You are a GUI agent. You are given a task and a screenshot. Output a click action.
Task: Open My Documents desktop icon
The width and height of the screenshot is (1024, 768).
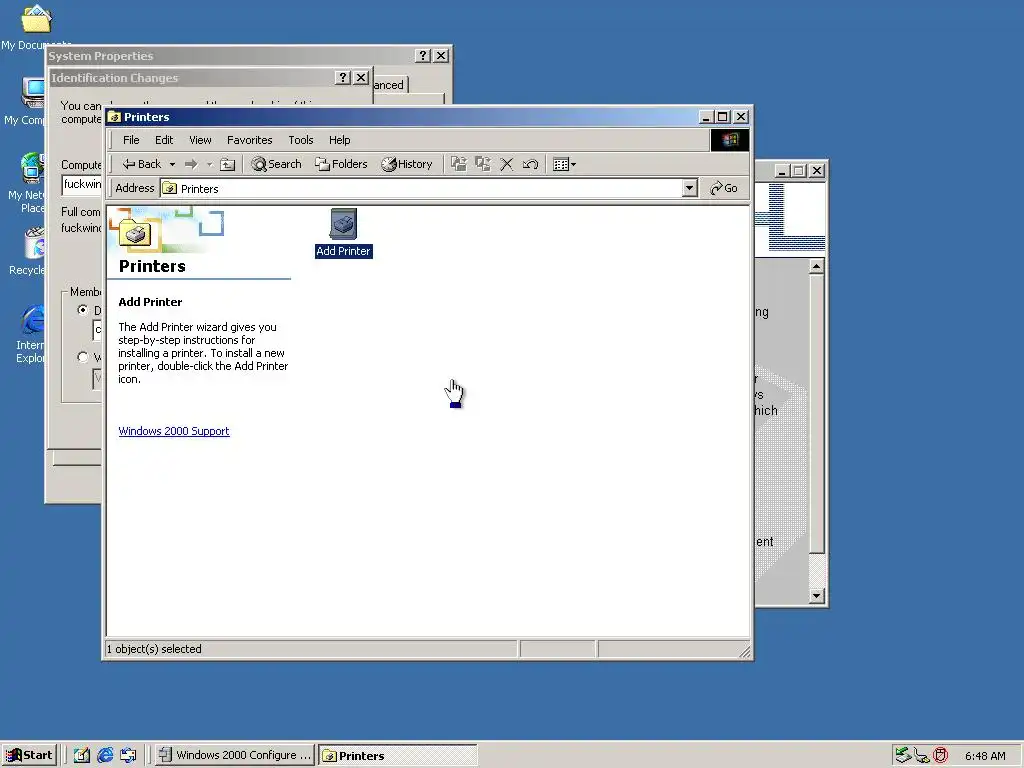coord(36,27)
